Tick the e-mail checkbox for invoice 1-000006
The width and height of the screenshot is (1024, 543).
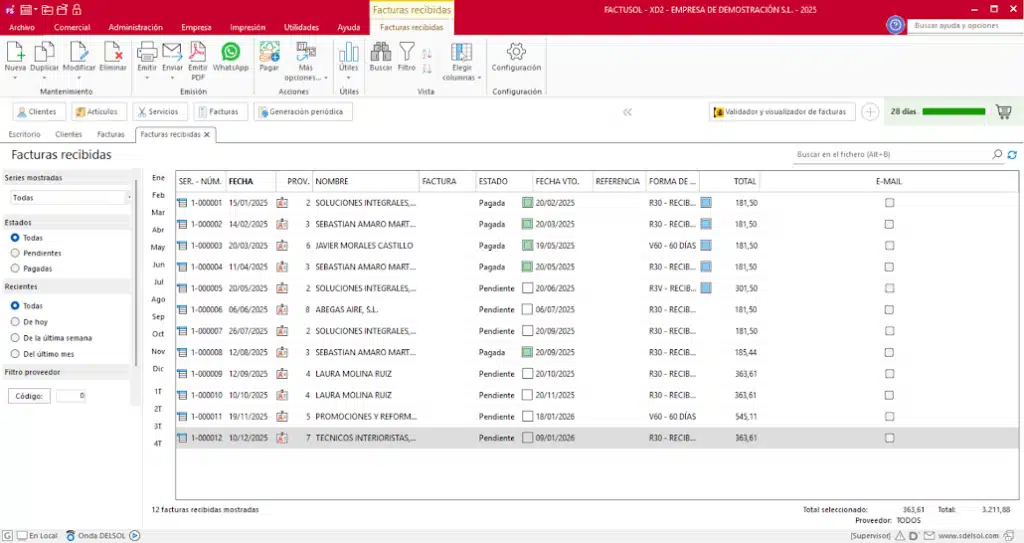[x=889, y=310]
